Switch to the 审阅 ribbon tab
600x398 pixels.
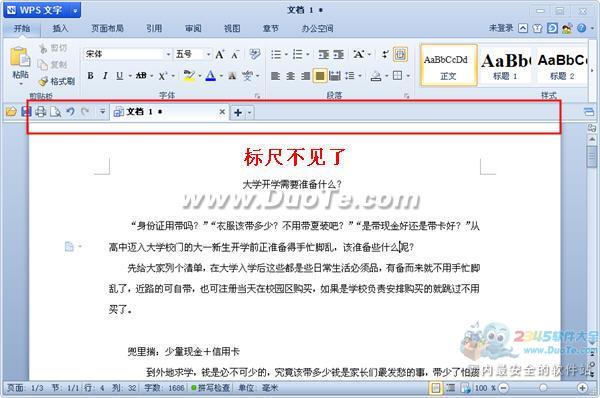pos(193,28)
